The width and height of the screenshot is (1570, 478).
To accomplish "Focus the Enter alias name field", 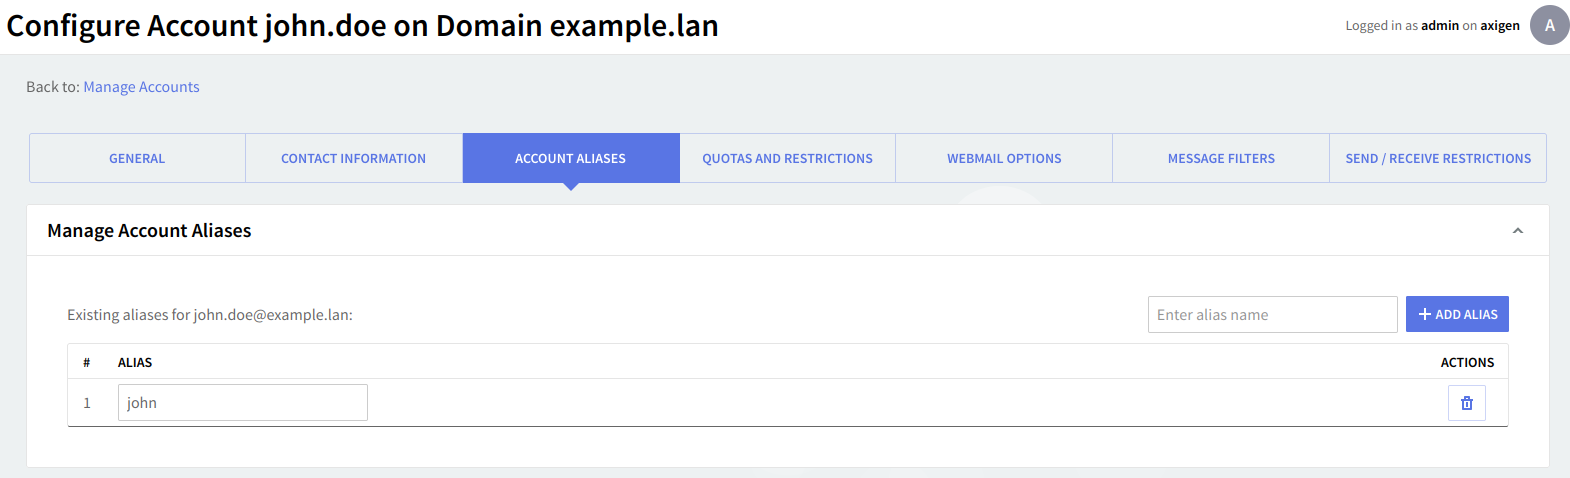I will point(1272,314).
